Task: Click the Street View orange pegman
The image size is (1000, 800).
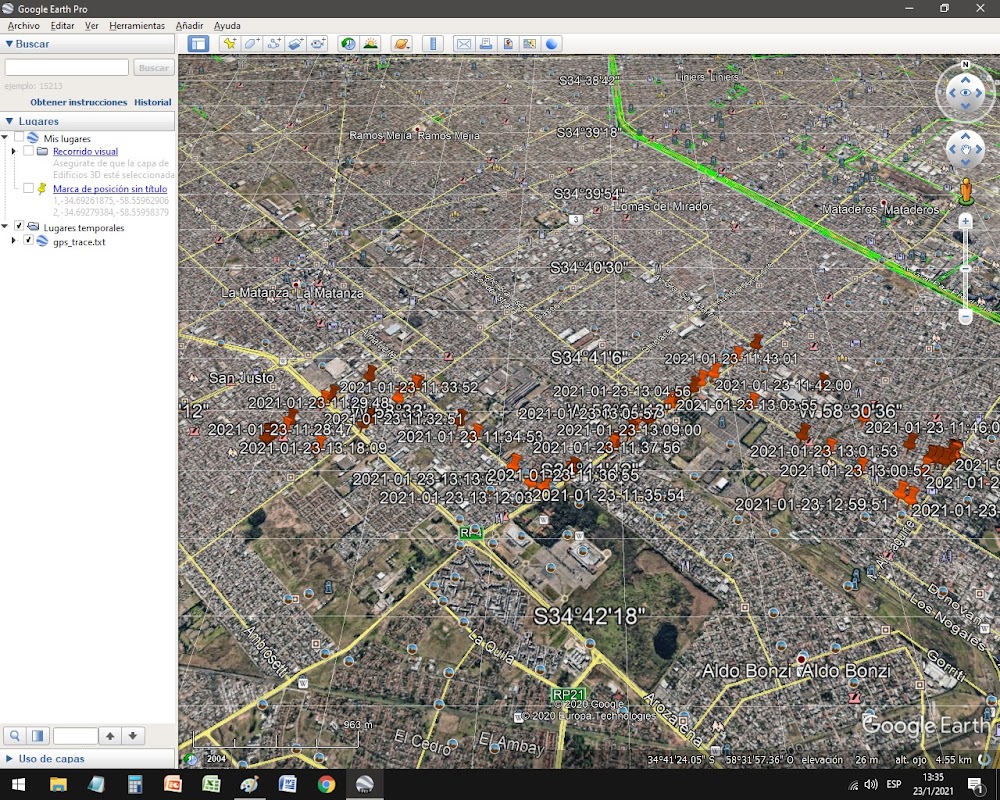Action: tap(966, 191)
